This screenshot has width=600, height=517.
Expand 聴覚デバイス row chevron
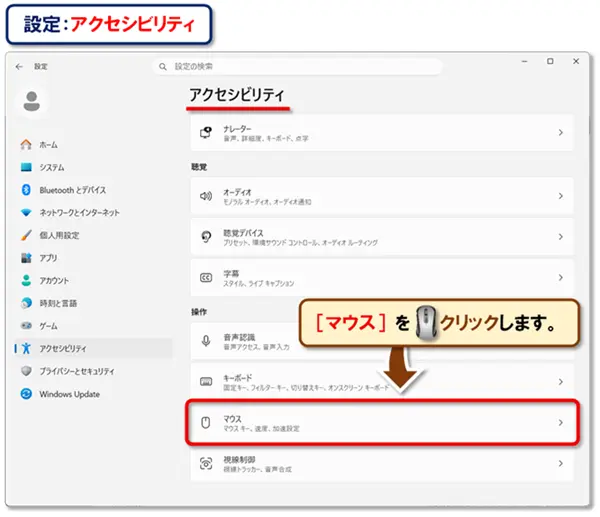561,237
